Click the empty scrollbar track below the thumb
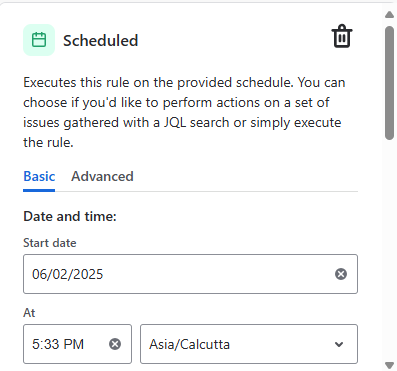The image size is (397, 371). coord(389,250)
